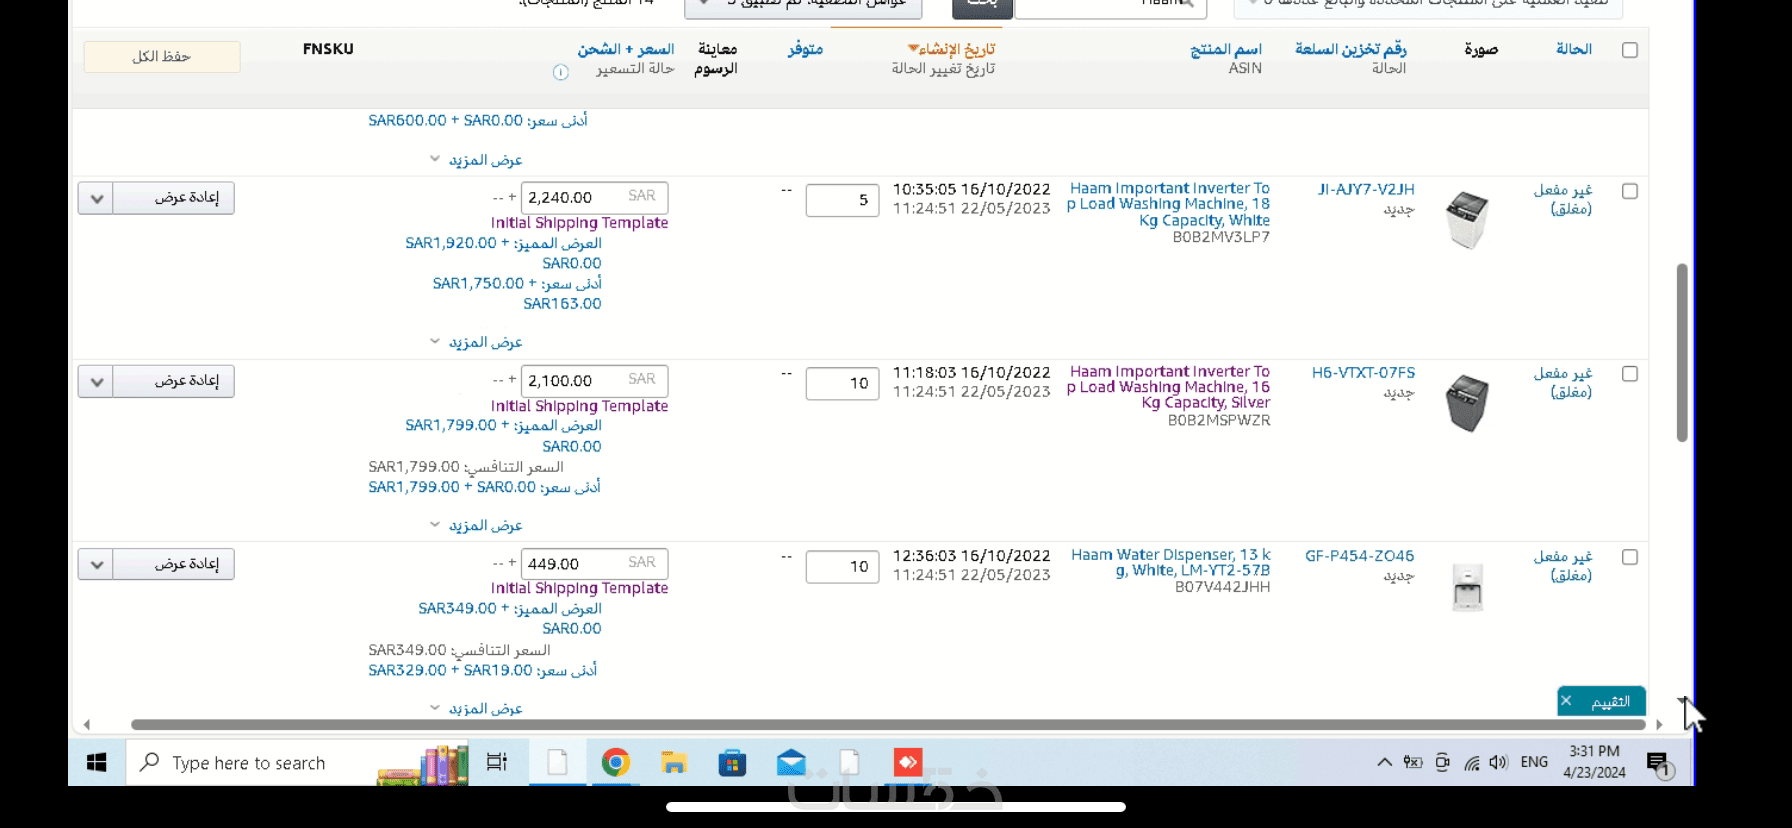Expand عرض المزيد under the White washing machine
This screenshot has height=828, width=1792.
pos(476,342)
